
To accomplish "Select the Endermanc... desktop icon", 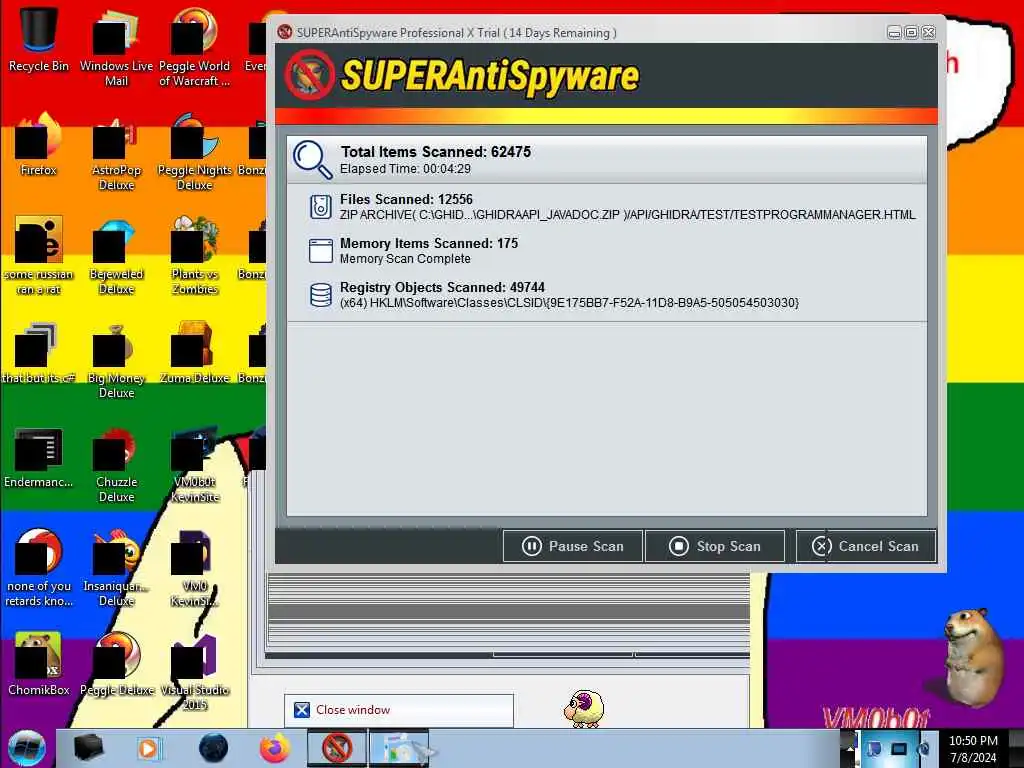I will [39, 458].
